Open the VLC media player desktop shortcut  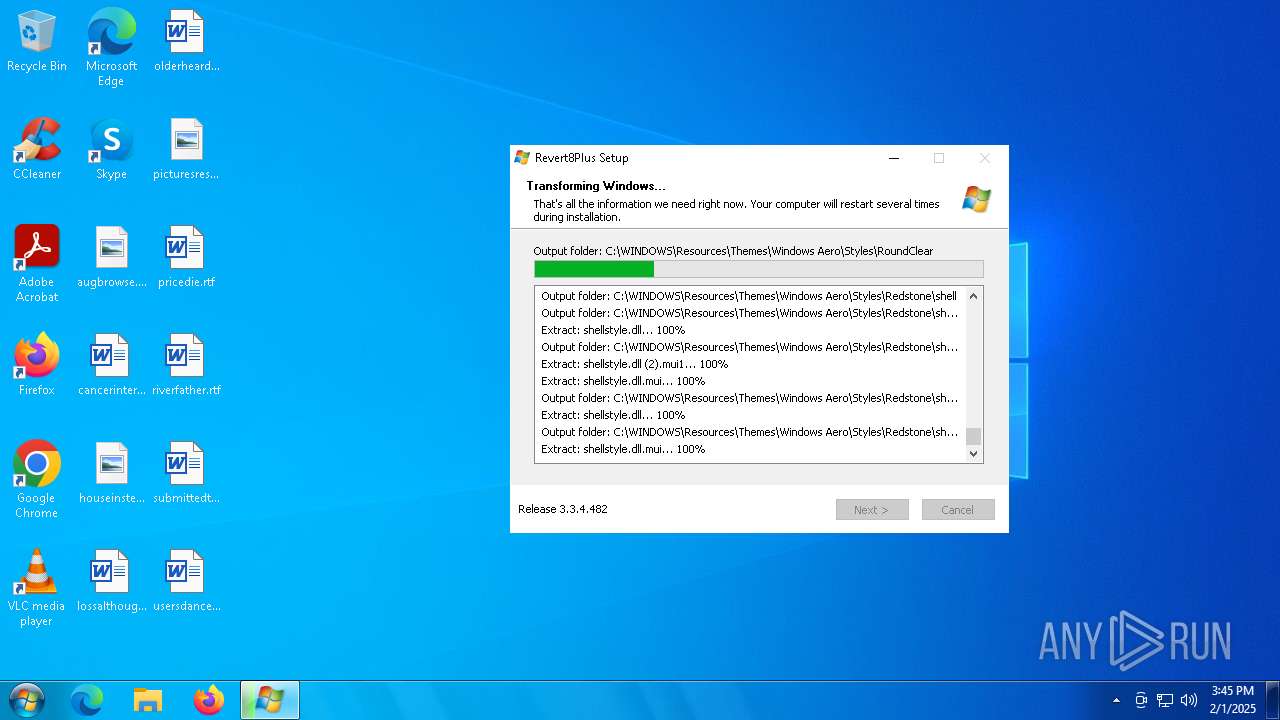pos(37,588)
